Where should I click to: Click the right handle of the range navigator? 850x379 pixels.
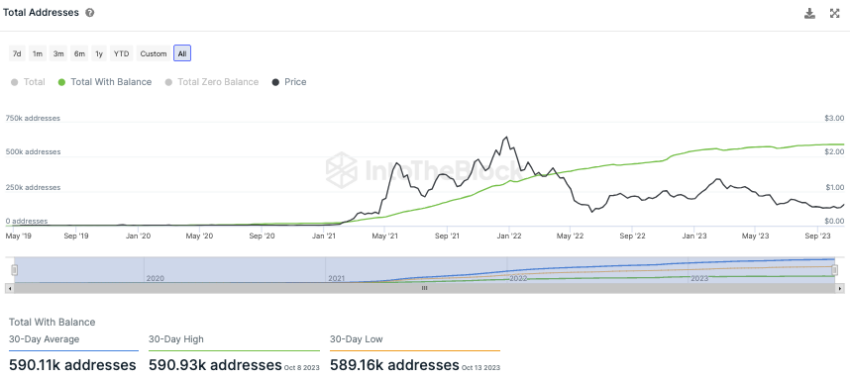pos(836,270)
